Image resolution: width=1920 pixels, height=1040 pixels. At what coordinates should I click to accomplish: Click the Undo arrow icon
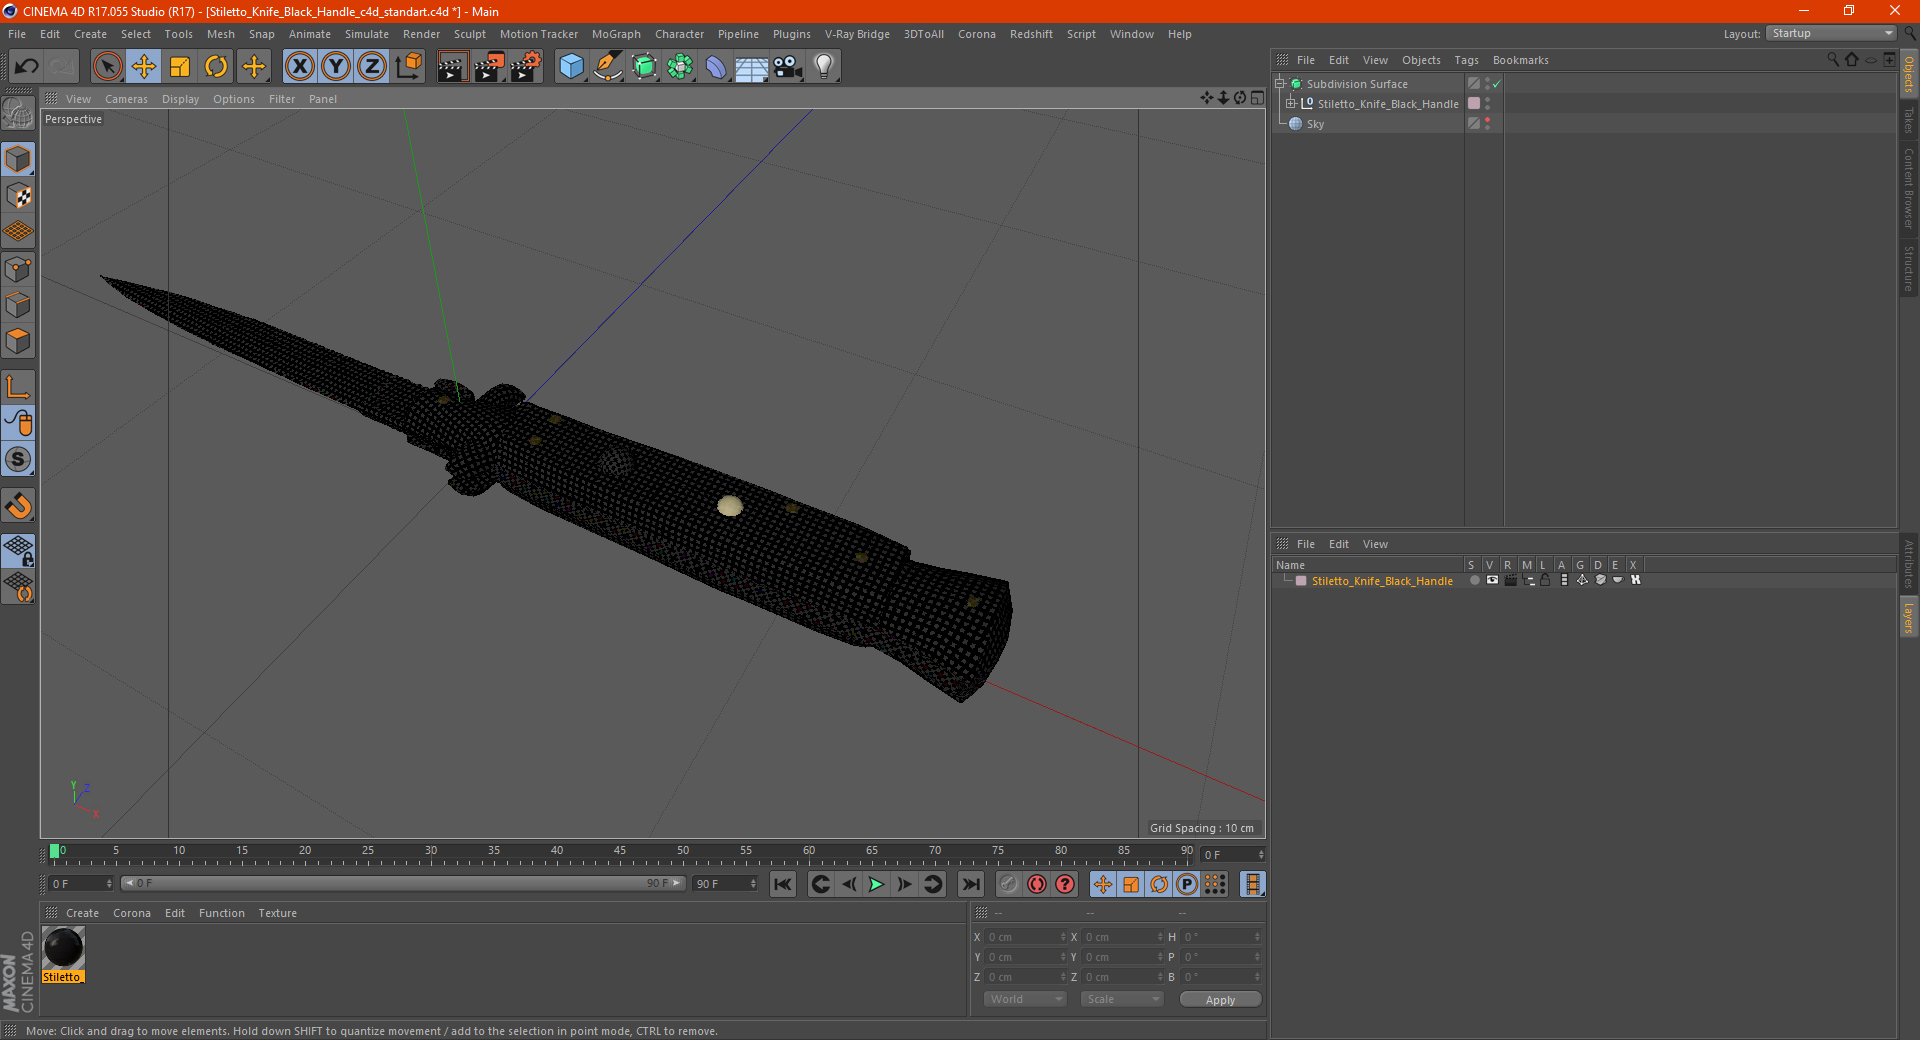pos(26,67)
